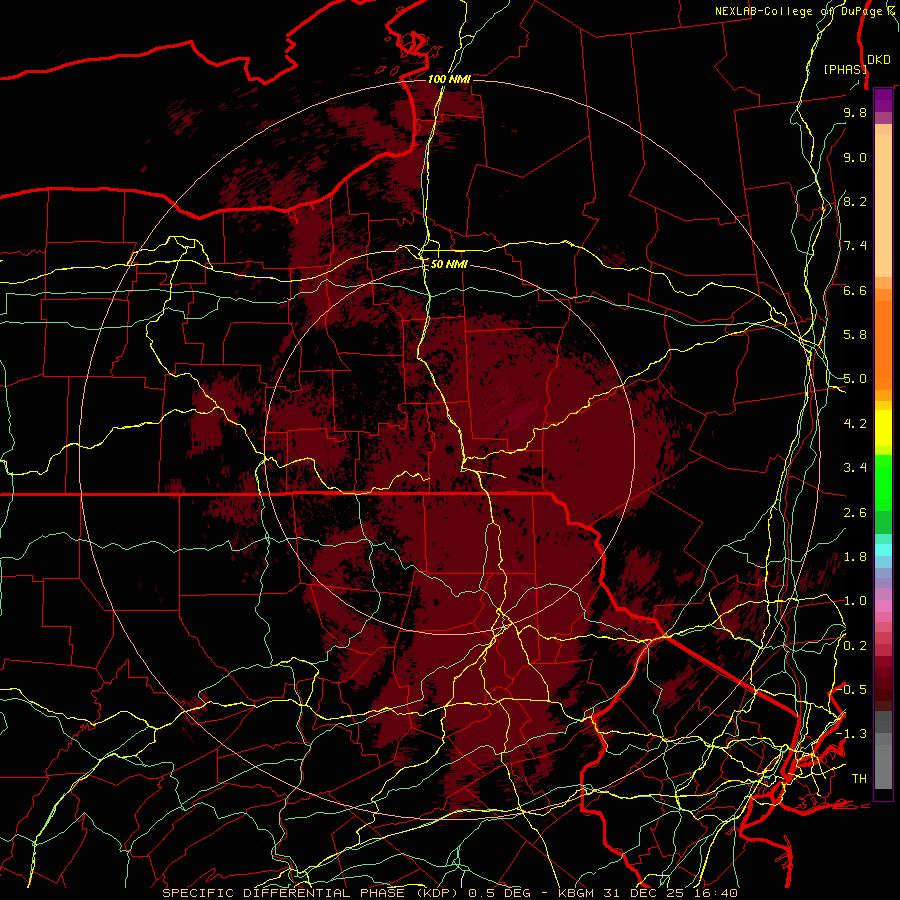Click the 1.0 legend value
Screen dimensions: 900x900
point(855,601)
